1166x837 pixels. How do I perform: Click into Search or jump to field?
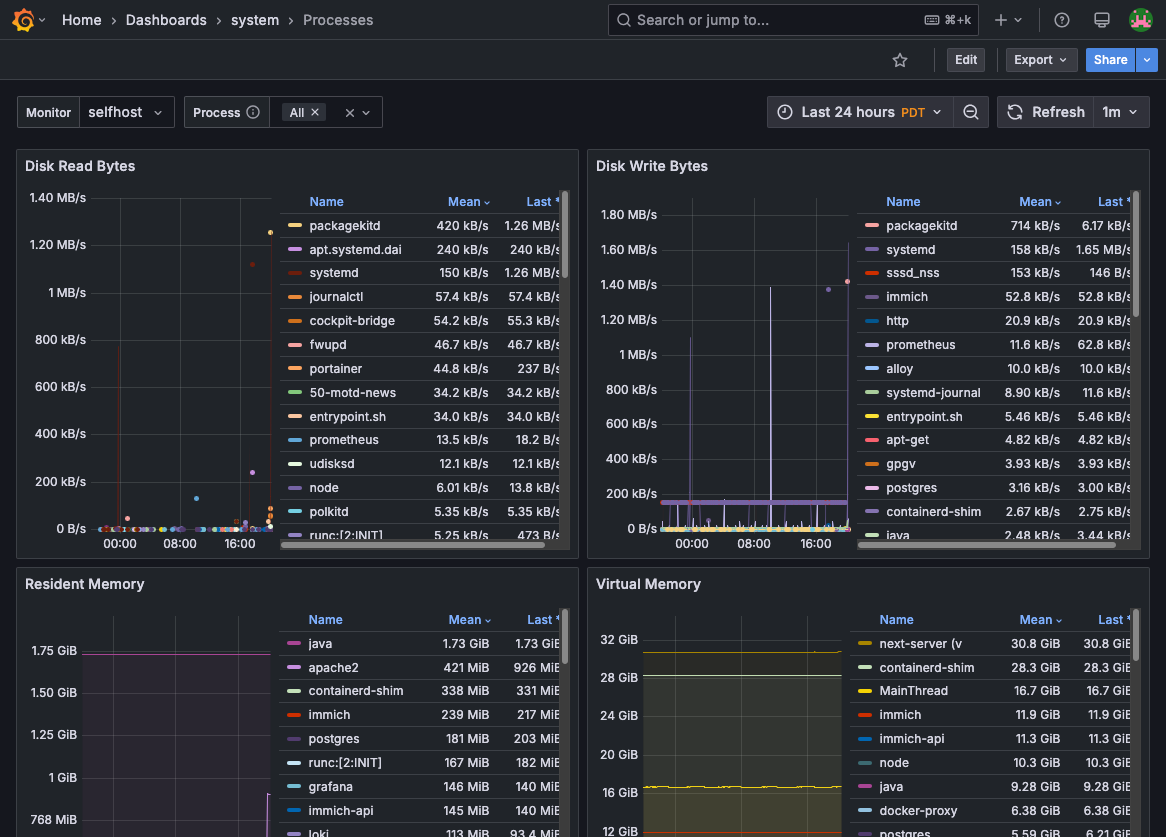[793, 20]
